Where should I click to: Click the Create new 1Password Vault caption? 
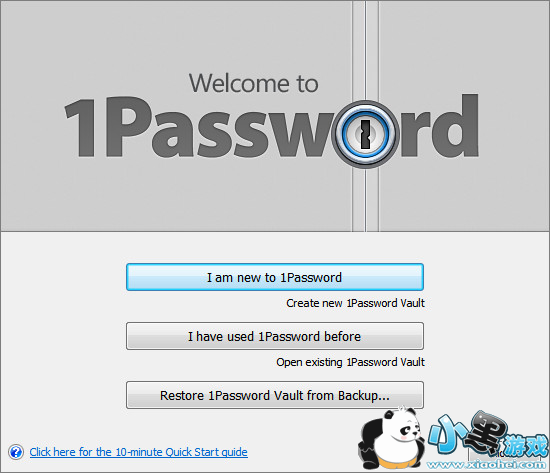click(x=355, y=303)
